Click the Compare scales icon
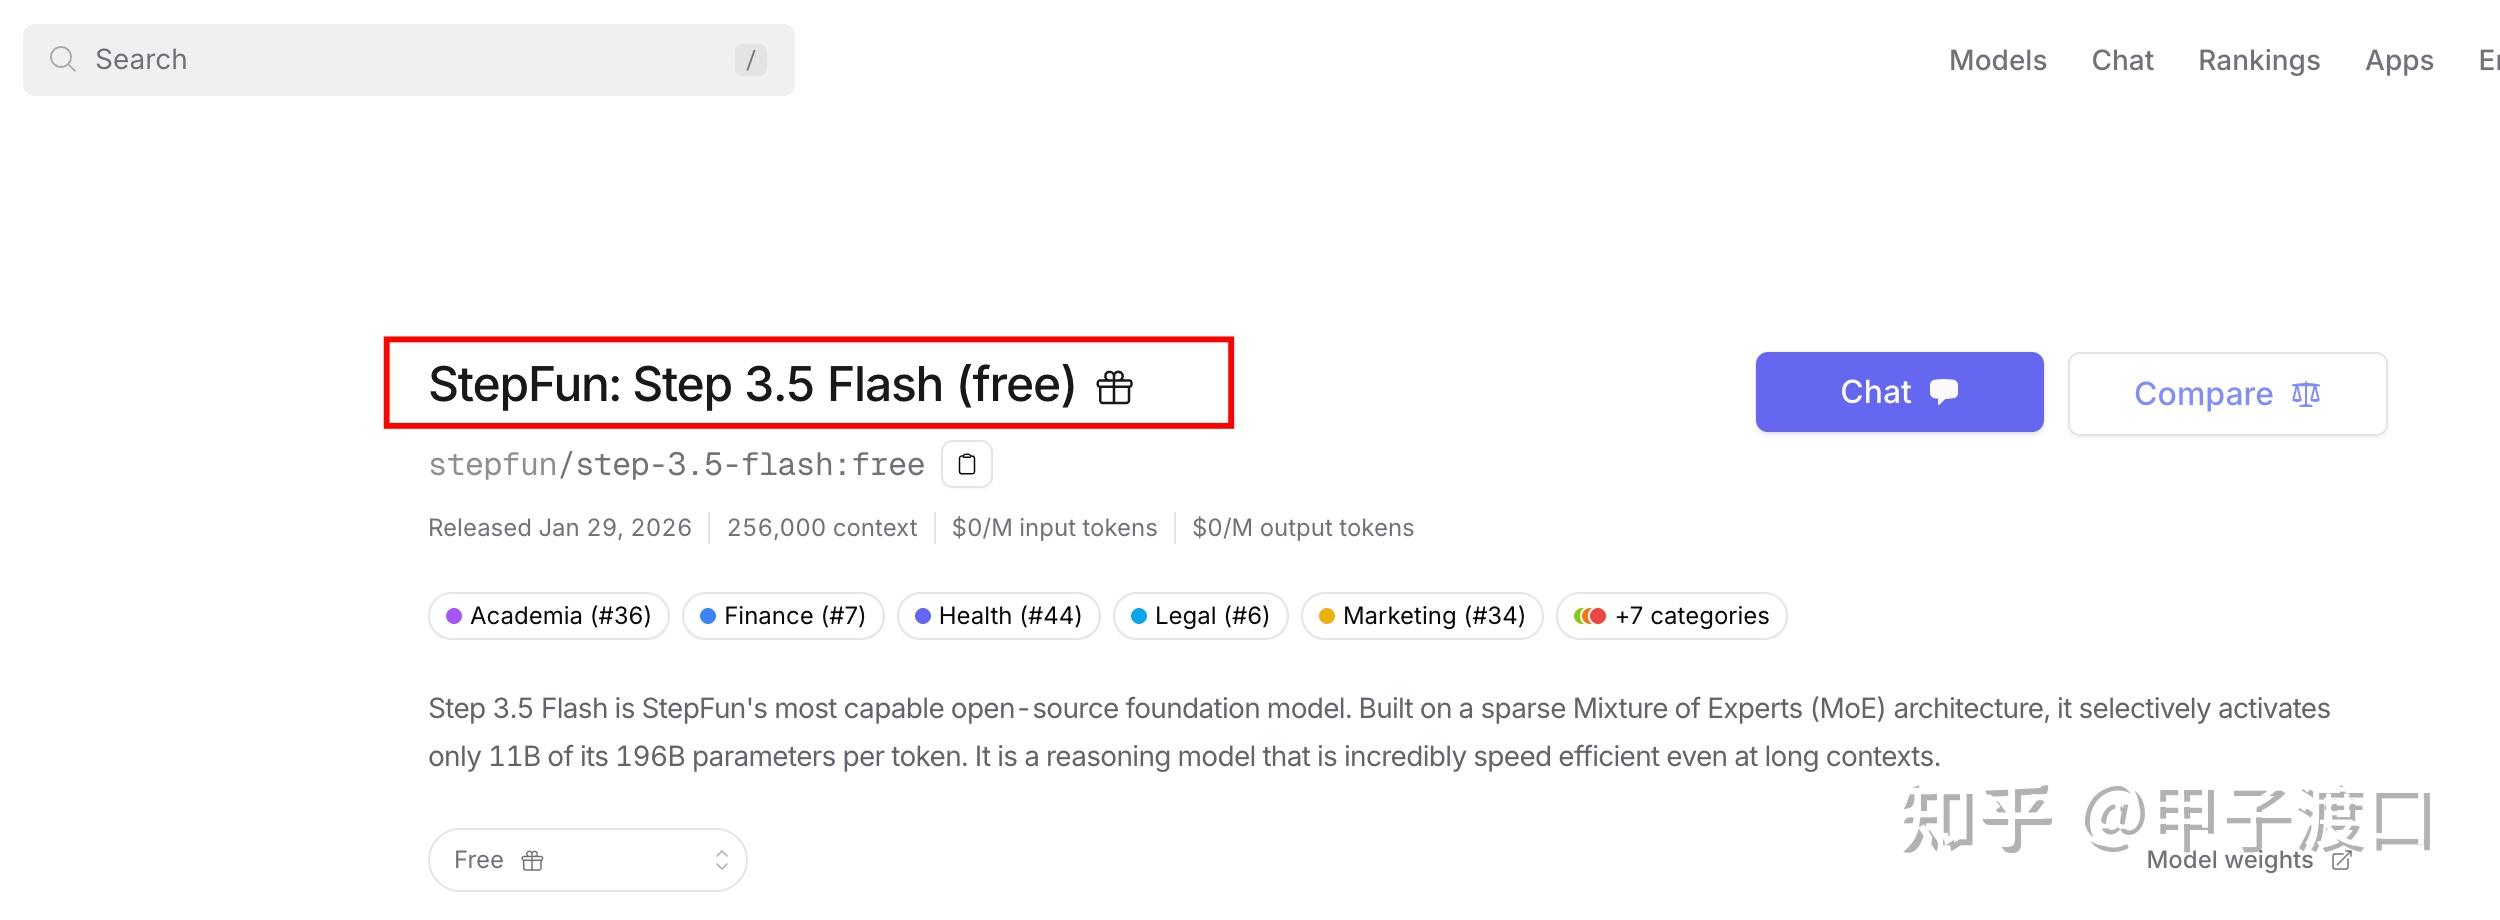 click(2306, 394)
